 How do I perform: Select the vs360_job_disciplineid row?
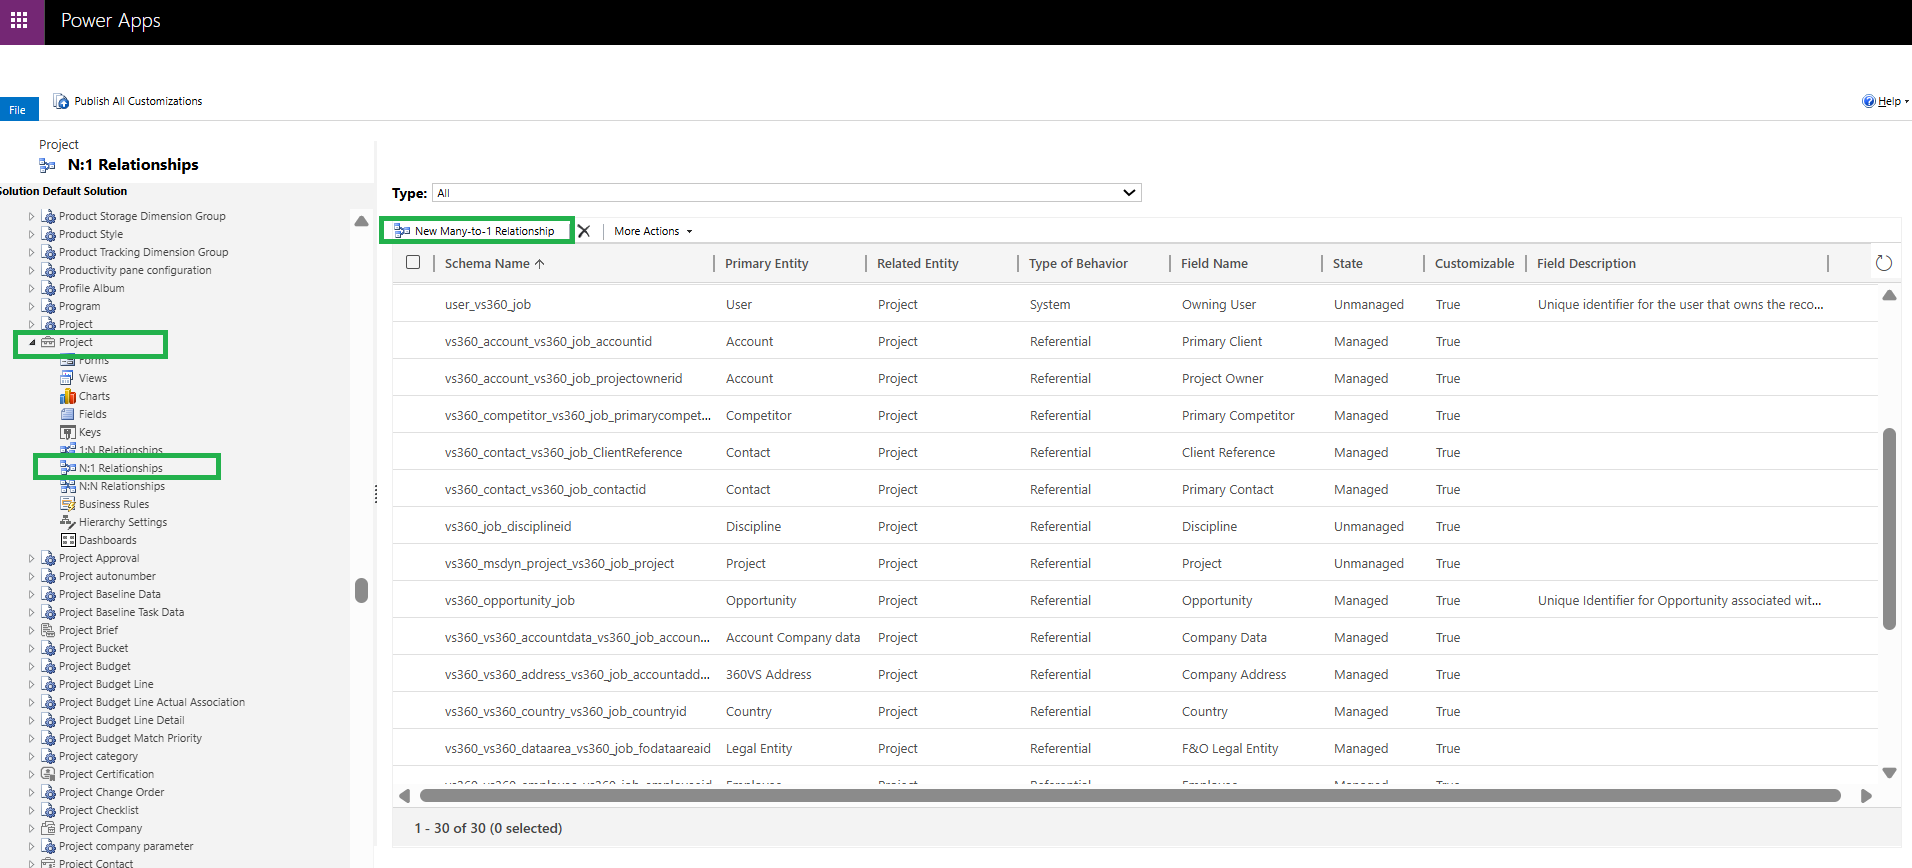(1135, 526)
